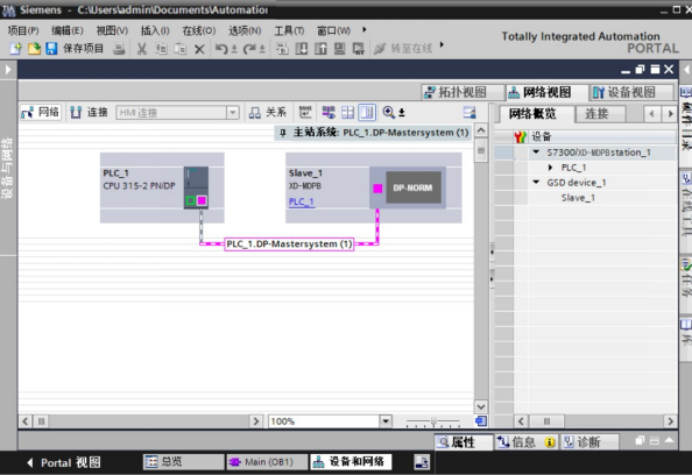Screen dimensions: 692x476
Task: Create a new project via toolbar icon
Action: pos(15,48)
